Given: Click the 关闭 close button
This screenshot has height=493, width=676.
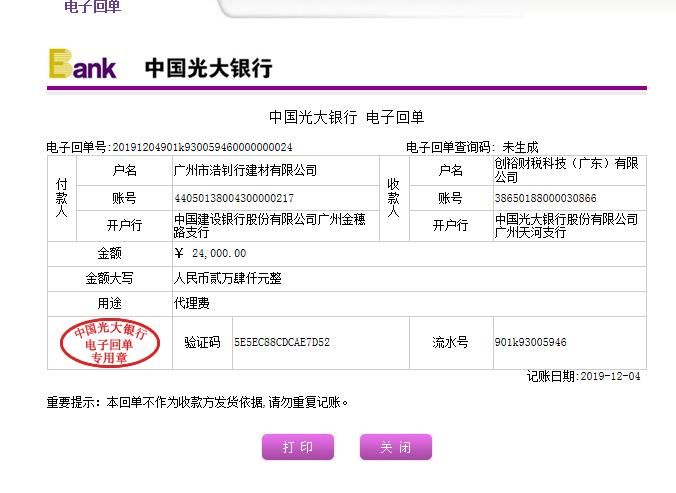Looking at the screenshot, I should [396, 447].
